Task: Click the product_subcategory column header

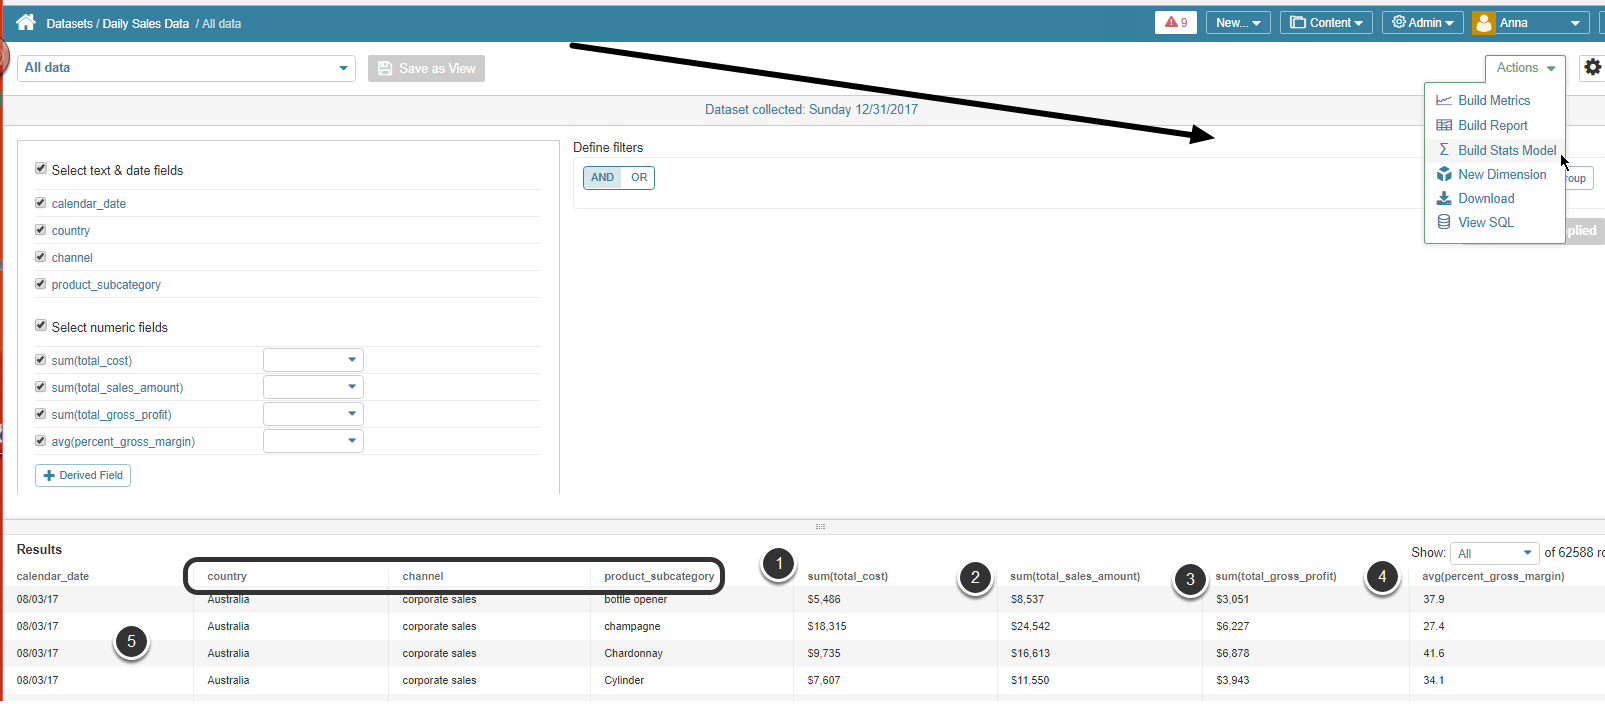Action: pyautogui.click(x=659, y=576)
